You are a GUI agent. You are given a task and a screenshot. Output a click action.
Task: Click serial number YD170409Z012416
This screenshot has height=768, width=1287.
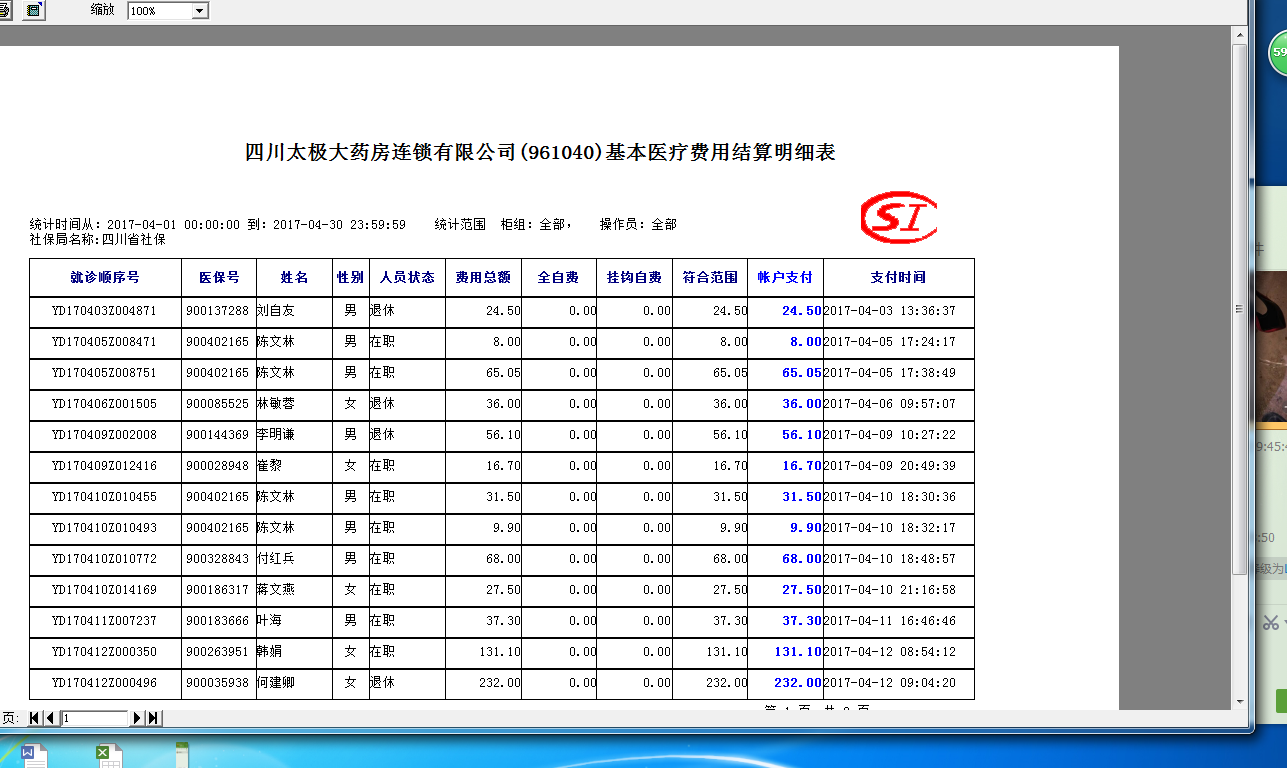pyautogui.click(x=105, y=466)
